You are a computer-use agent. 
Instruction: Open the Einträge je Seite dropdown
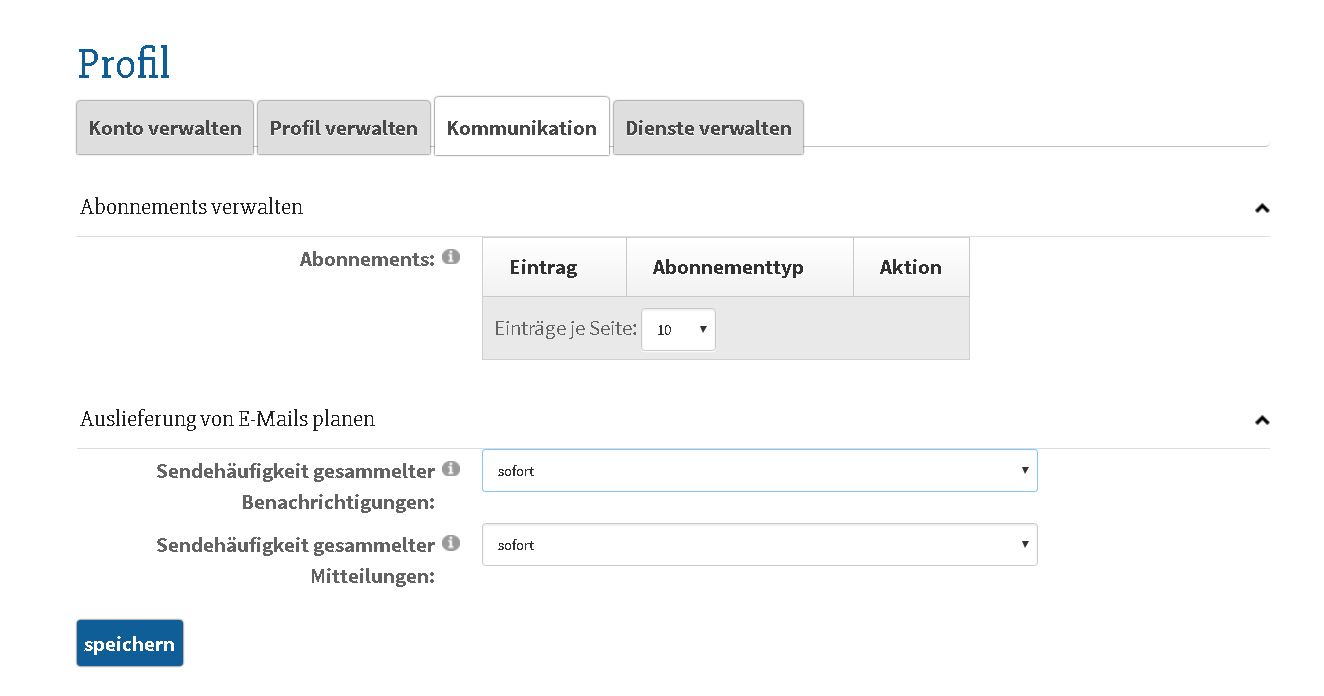[678, 329]
